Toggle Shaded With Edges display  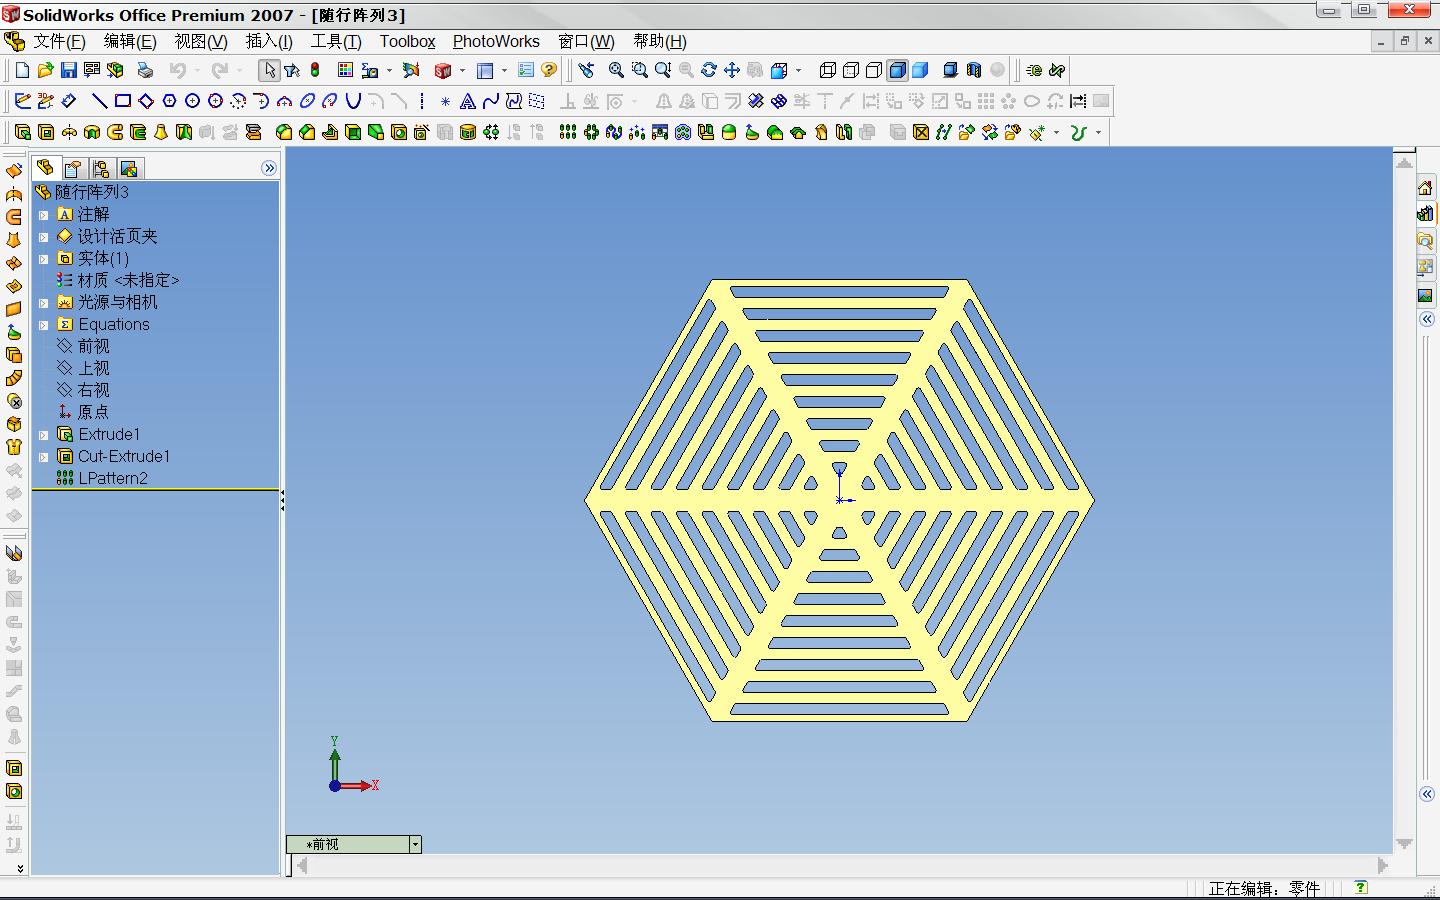[897, 70]
